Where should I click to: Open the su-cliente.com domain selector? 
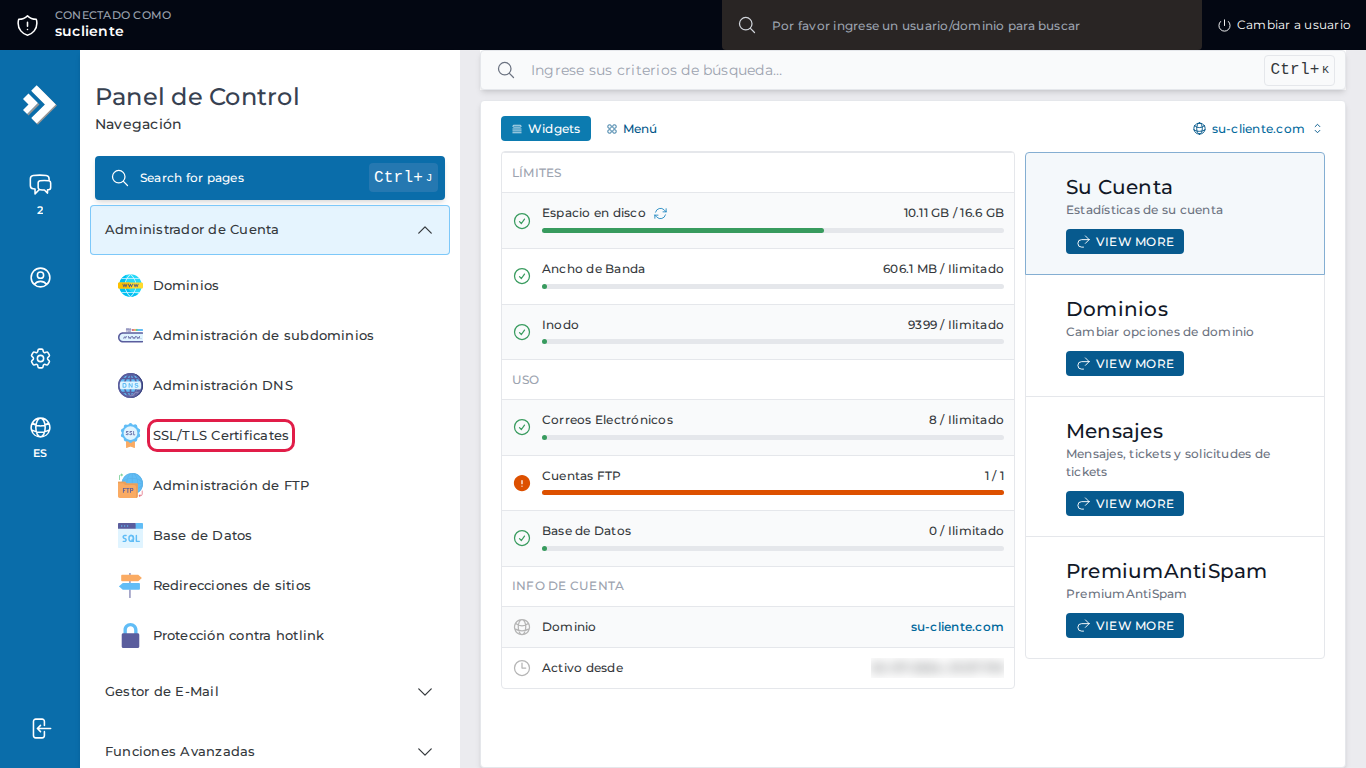(1258, 129)
